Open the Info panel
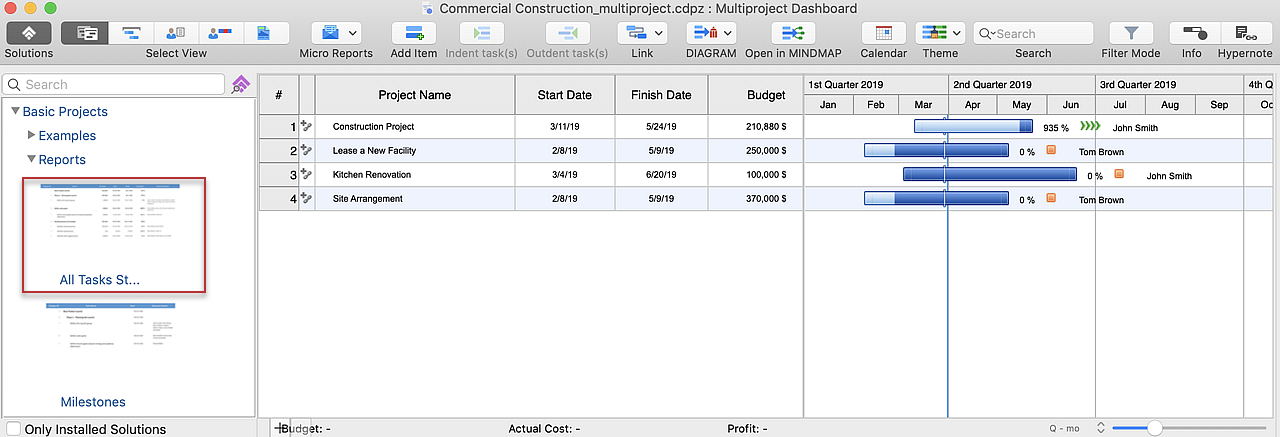This screenshot has height=437, width=1280. click(1191, 33)
